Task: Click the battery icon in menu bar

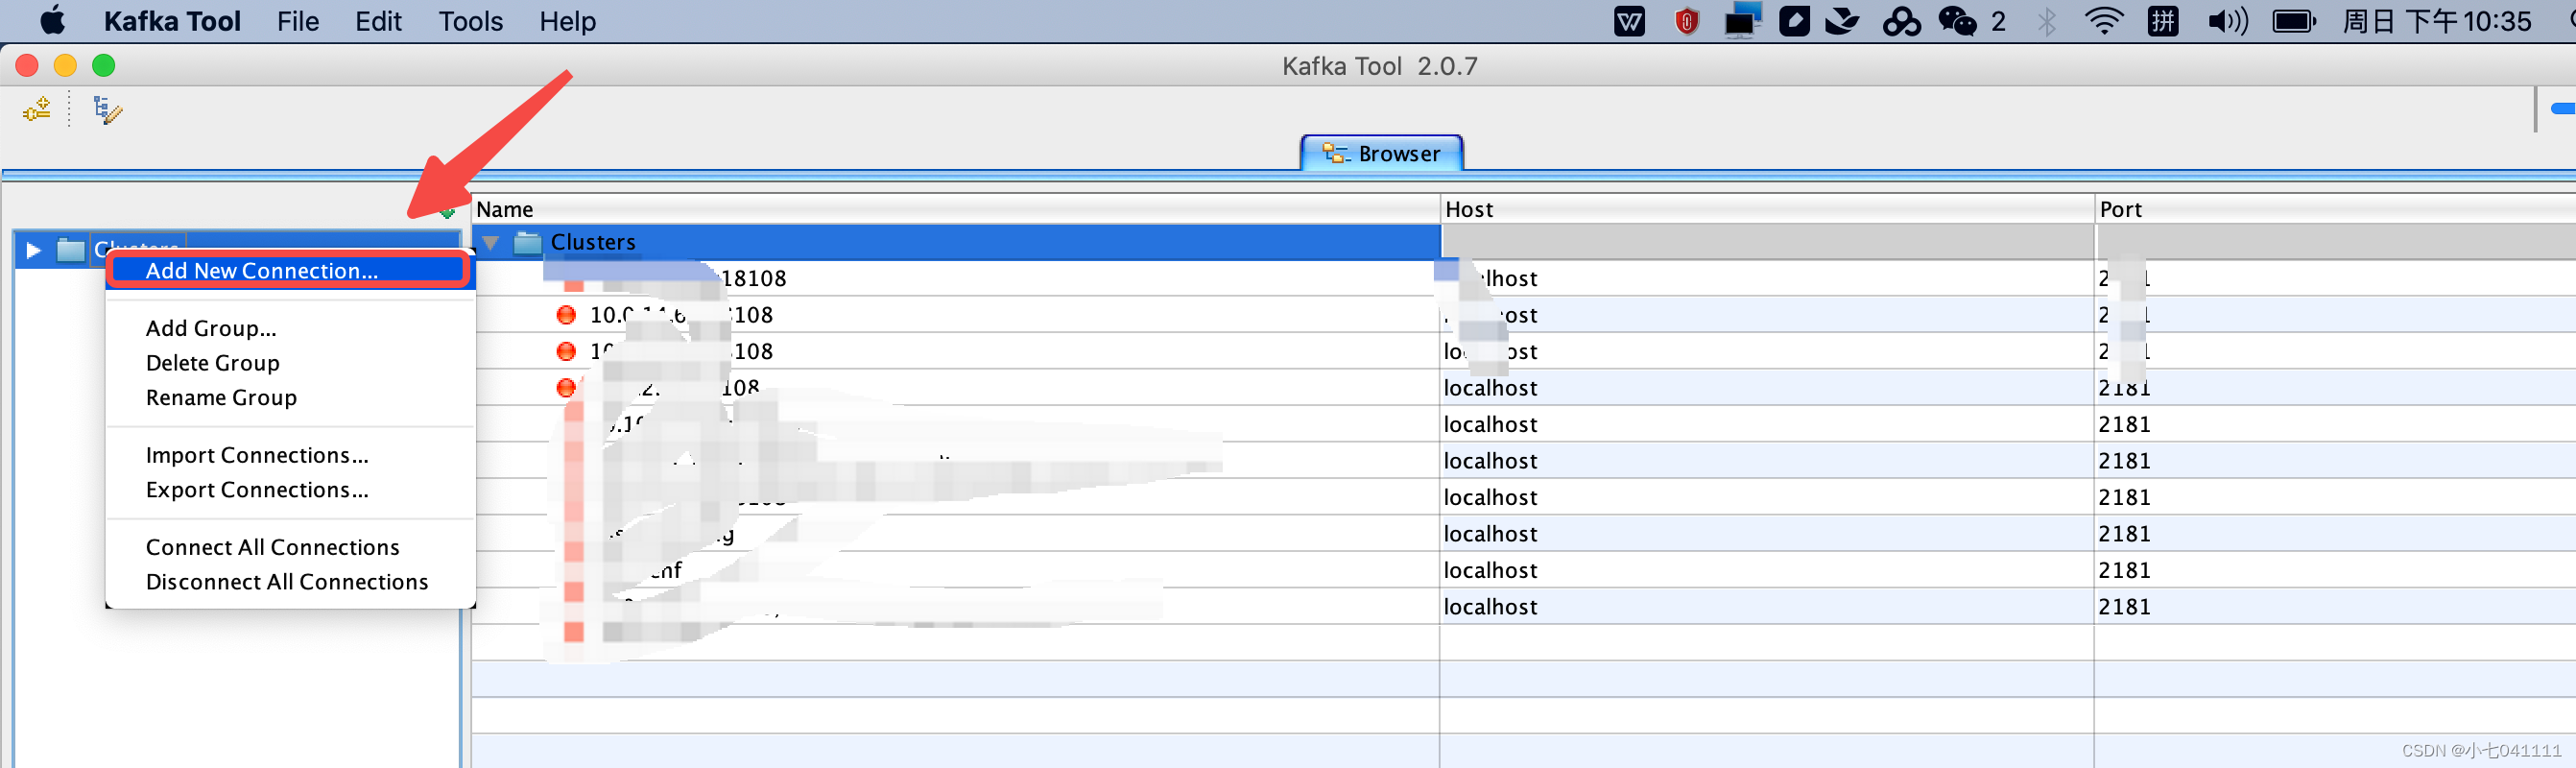Action: 2294,21
